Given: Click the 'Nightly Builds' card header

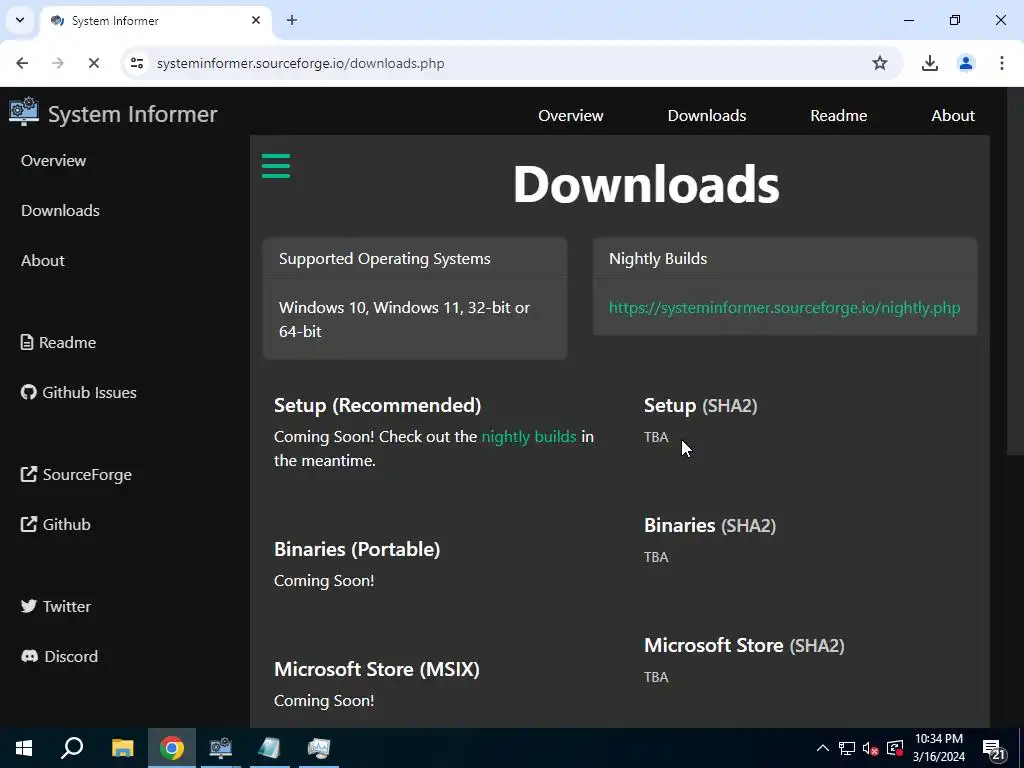Looking at the screenshot, I should point(658,259).
